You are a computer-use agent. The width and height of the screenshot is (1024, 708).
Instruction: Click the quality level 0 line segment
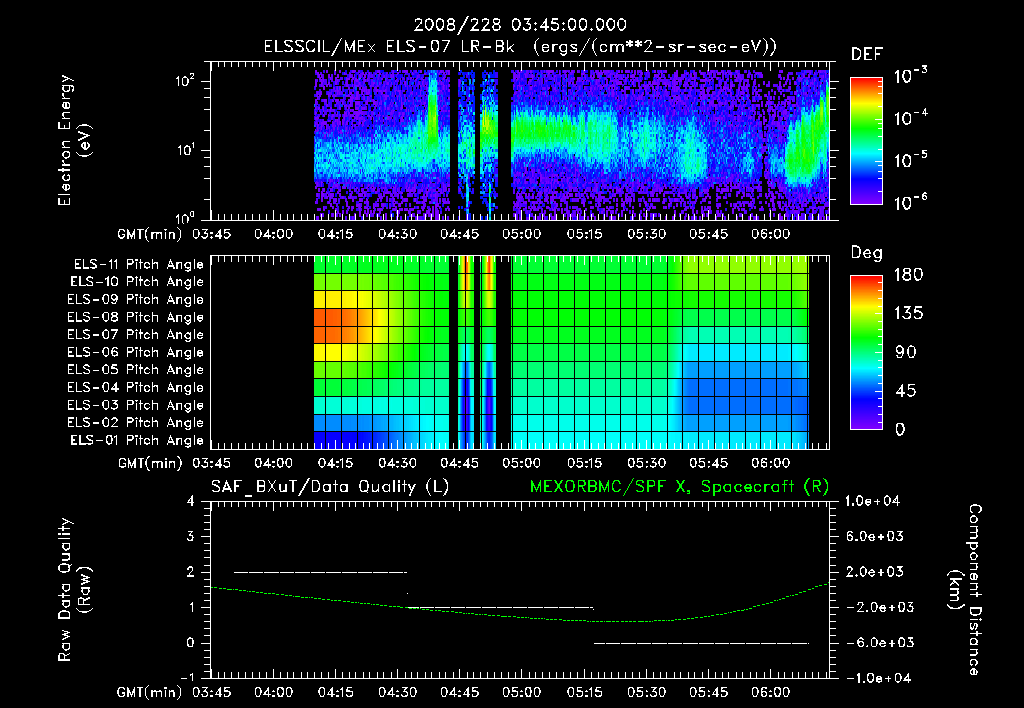click(x=701, y=643)
